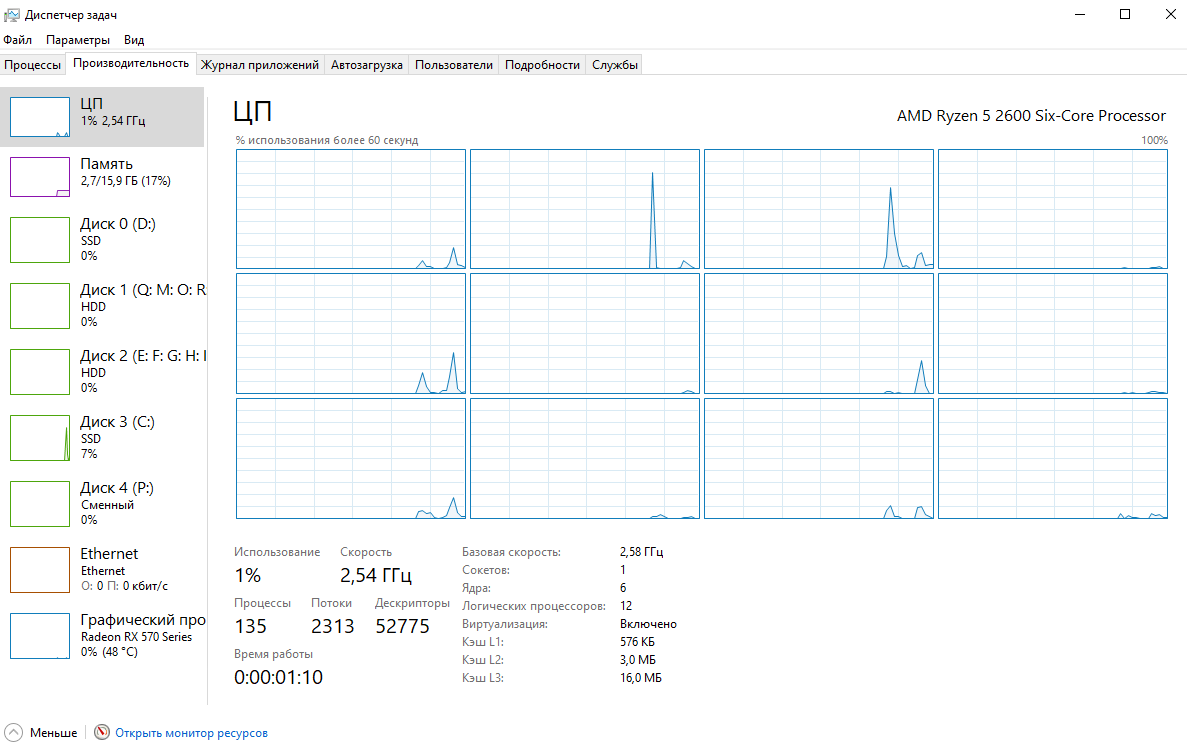Switch to the Процессы tab
Viewport: 1187px width, 753px height.
(x=33, y=65)
